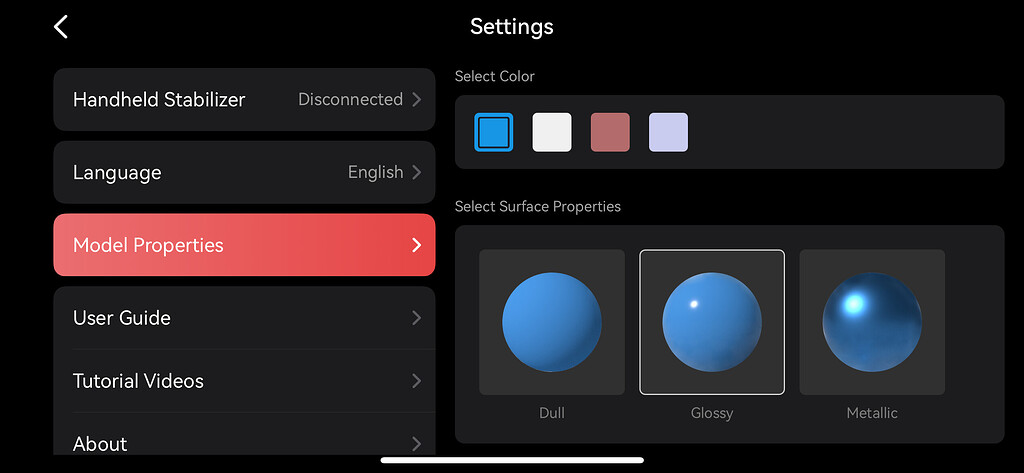The image size is (1024, 473).
Task: Choose the Glossy sphere surface preview
Action: [x=712, y=322]
